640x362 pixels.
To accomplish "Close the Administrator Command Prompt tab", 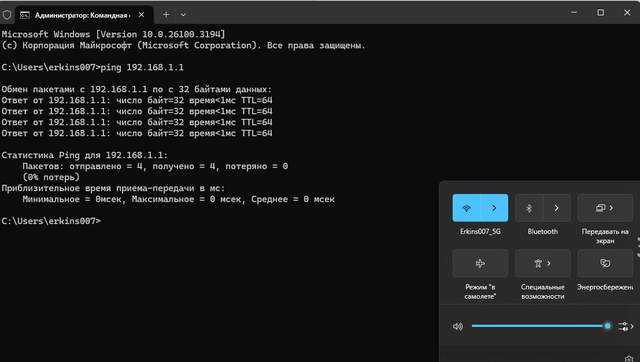I will [x=141, y=15].
